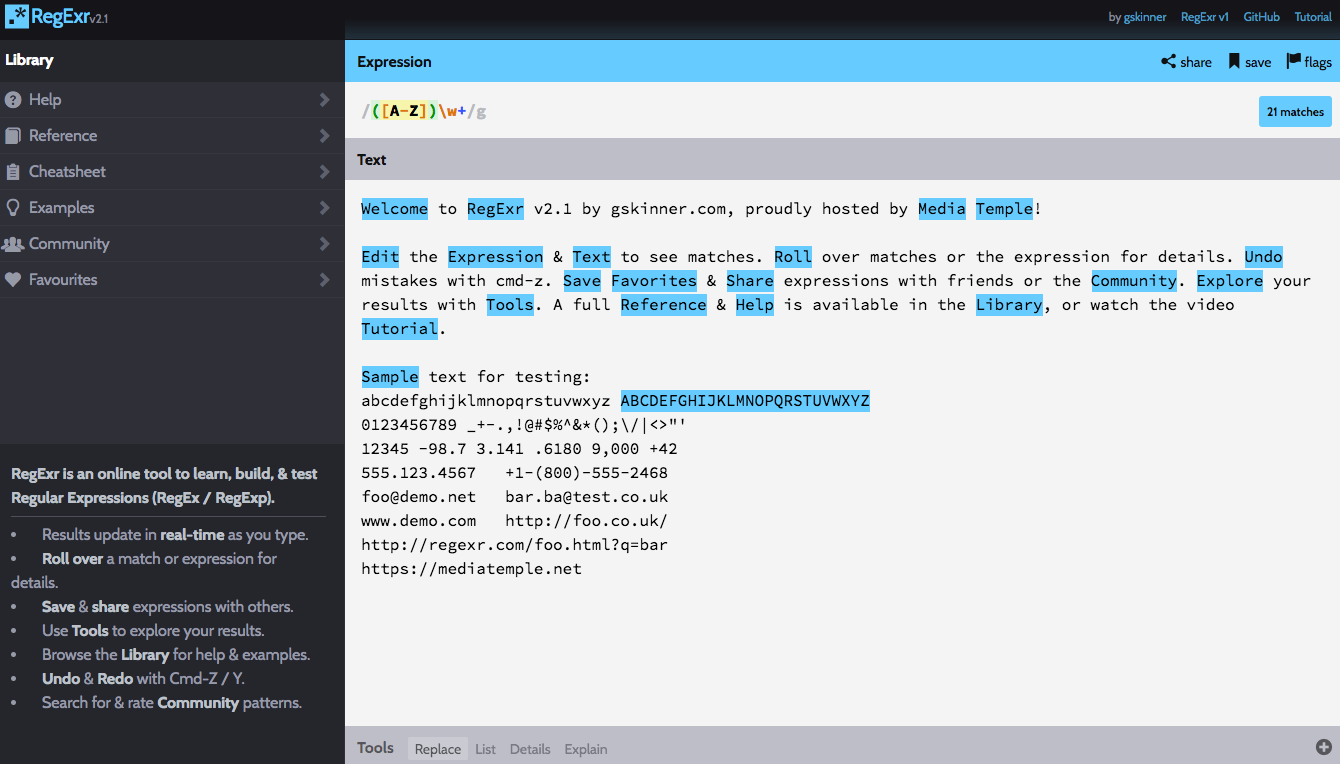Click the 21 matches badge

[x=1295, y=112]
